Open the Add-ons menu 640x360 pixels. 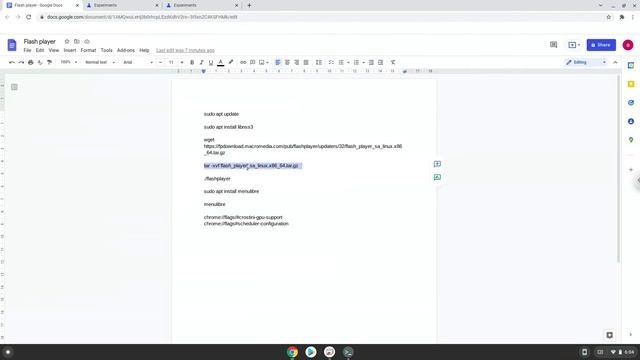126,50
